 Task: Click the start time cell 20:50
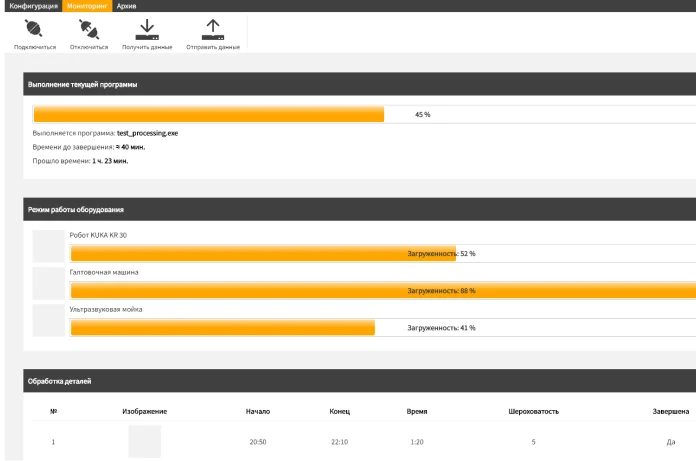point(258,442)
